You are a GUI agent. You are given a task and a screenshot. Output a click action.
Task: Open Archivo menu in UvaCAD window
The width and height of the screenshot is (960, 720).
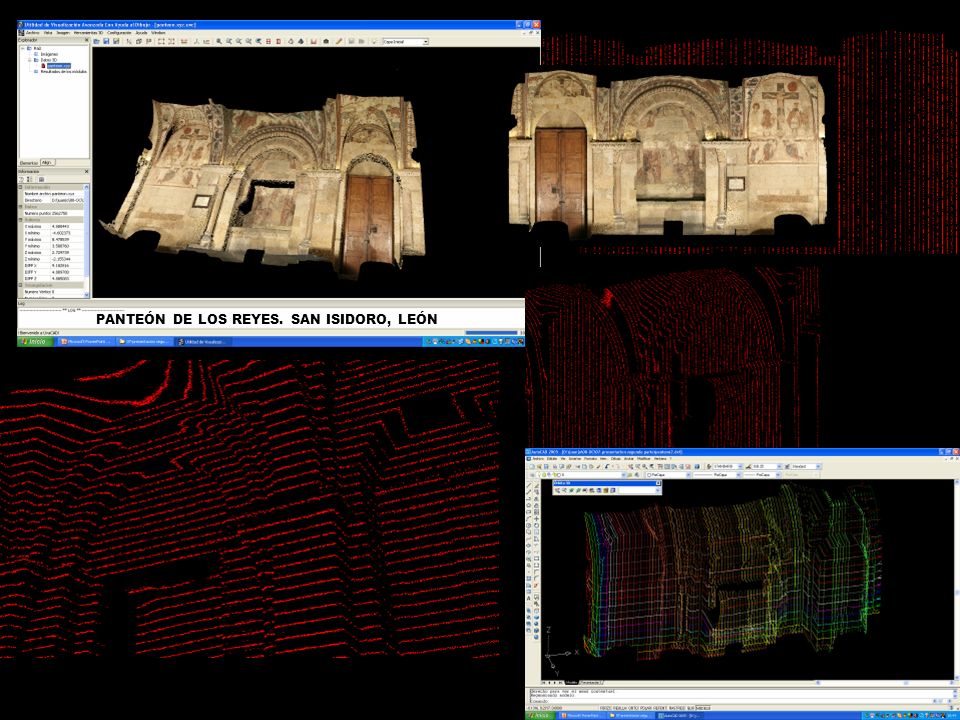pos(32,32)
